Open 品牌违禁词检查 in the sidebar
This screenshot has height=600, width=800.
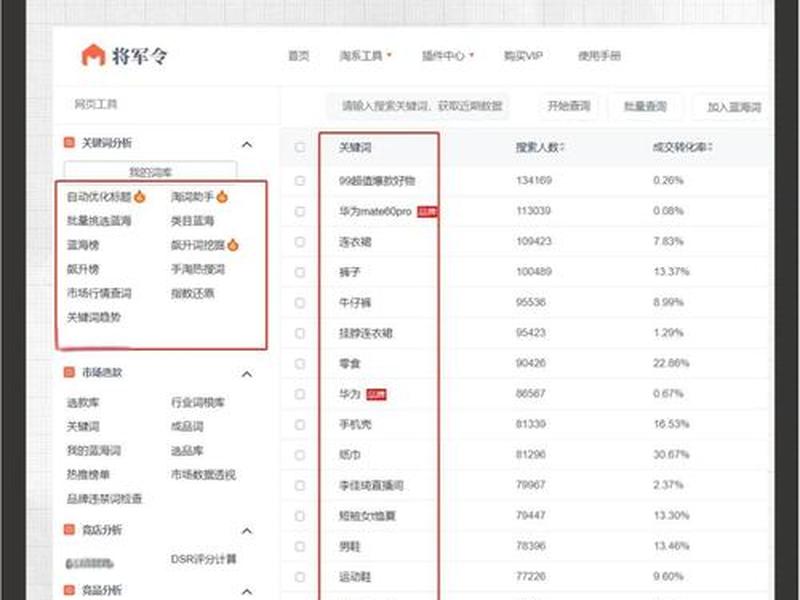coord(105,498)
